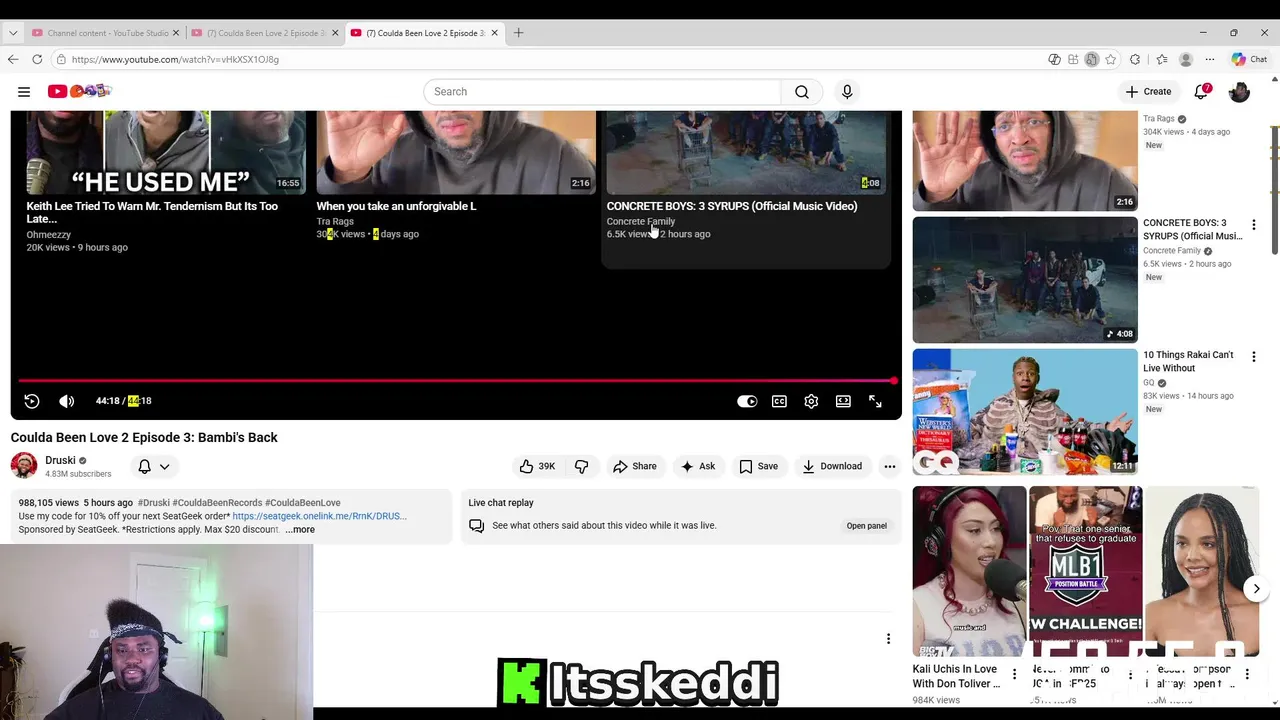The width and height of the screenshot is (1280, 720).
Task: Reload the page
Action: 37,60
